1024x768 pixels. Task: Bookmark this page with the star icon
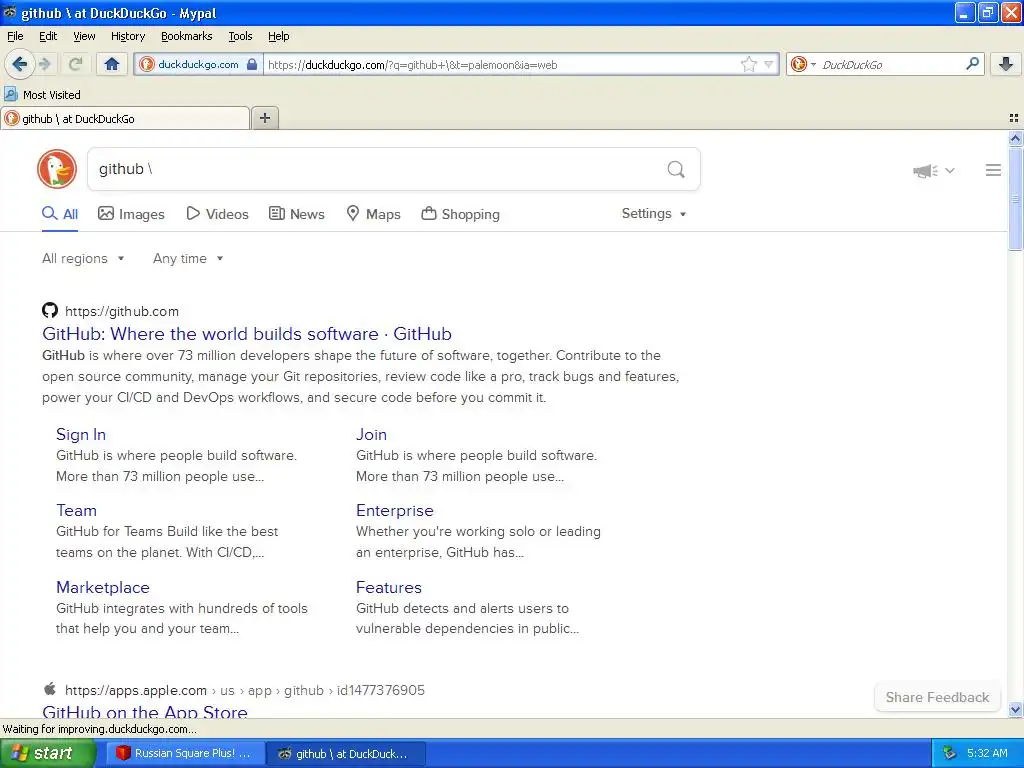click(748, 64)
